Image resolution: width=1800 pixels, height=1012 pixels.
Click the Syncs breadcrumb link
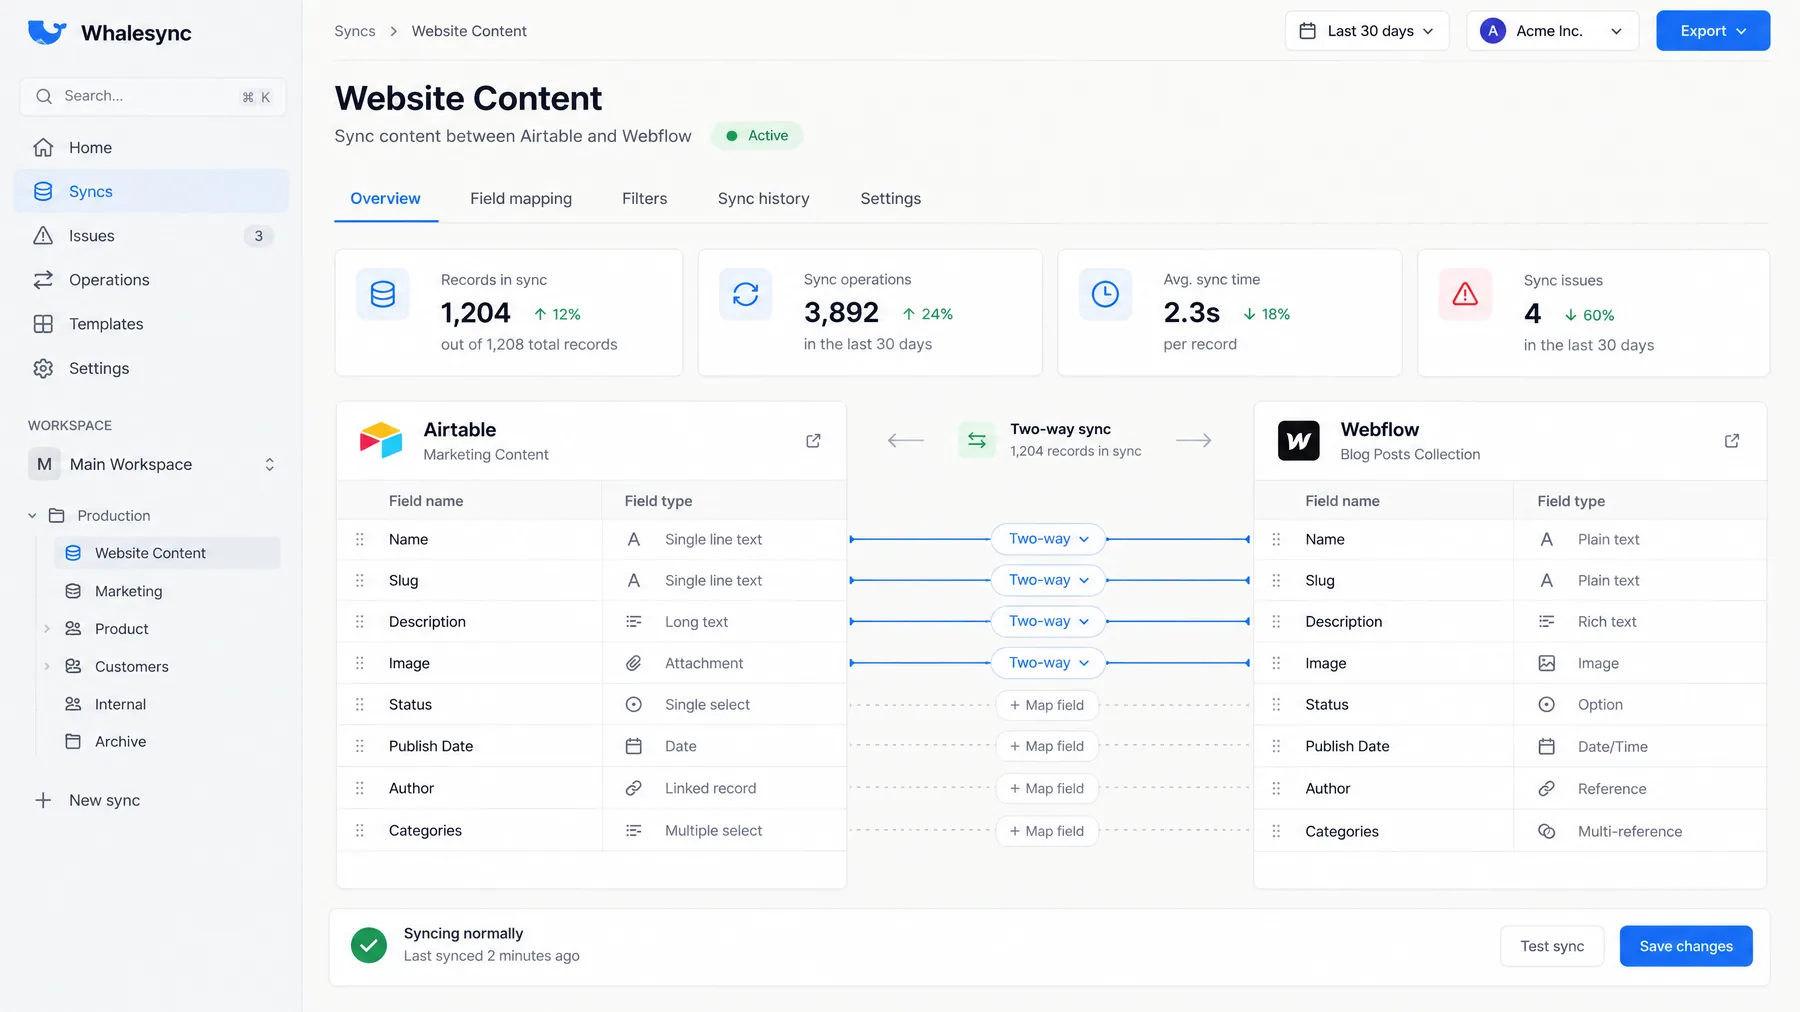[x=355, y=31]
